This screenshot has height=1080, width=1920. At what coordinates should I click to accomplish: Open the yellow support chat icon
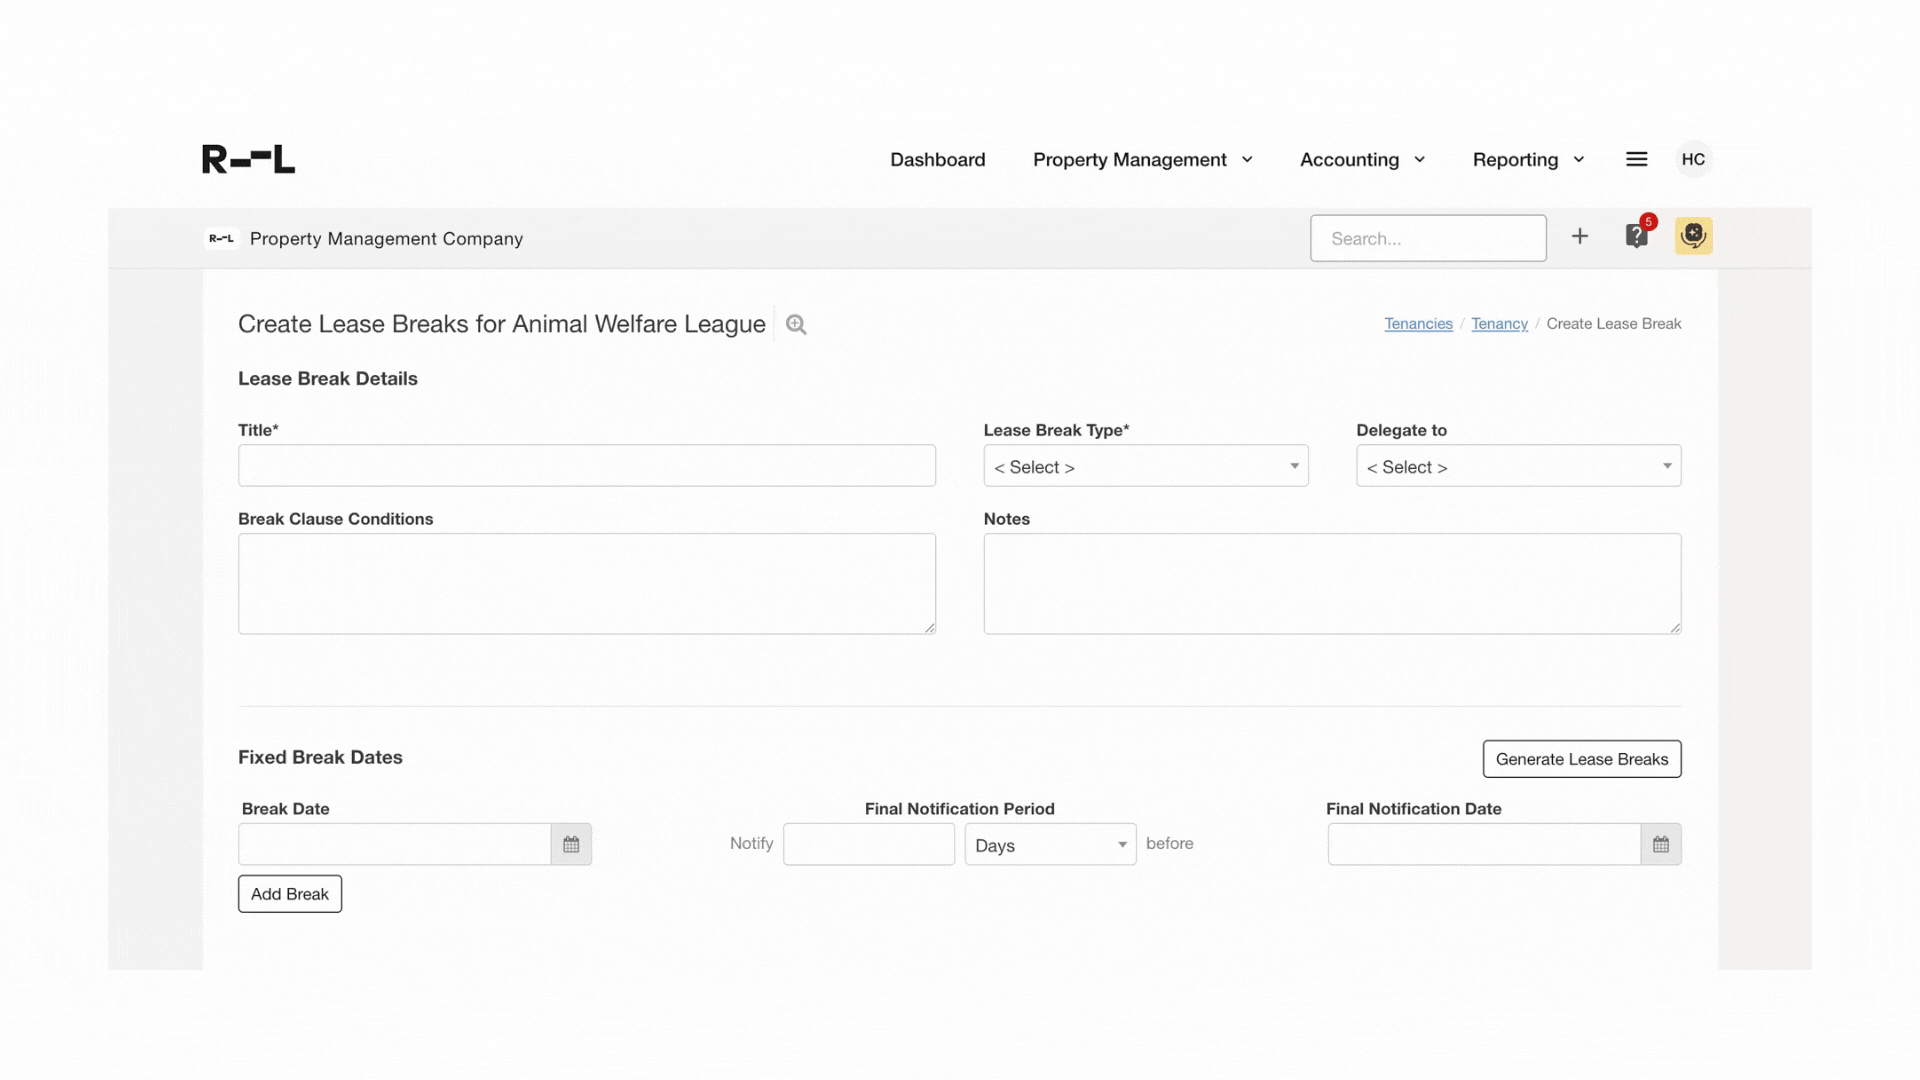(1693, 237)
